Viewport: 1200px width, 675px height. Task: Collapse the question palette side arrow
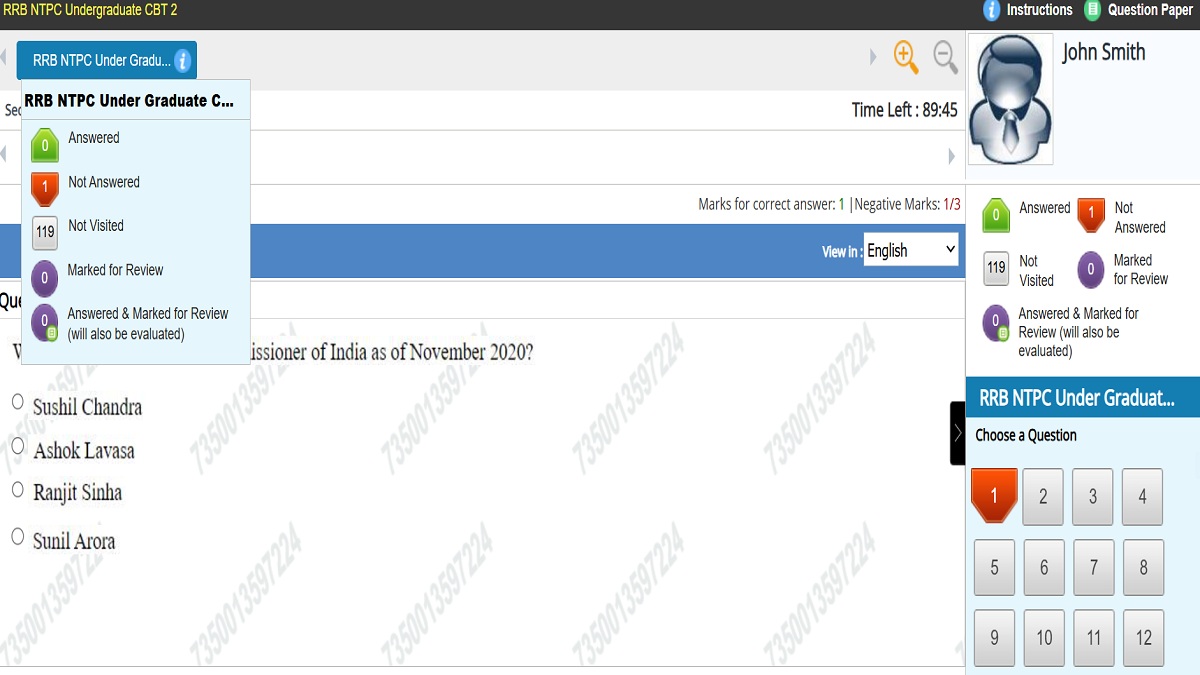957,433
